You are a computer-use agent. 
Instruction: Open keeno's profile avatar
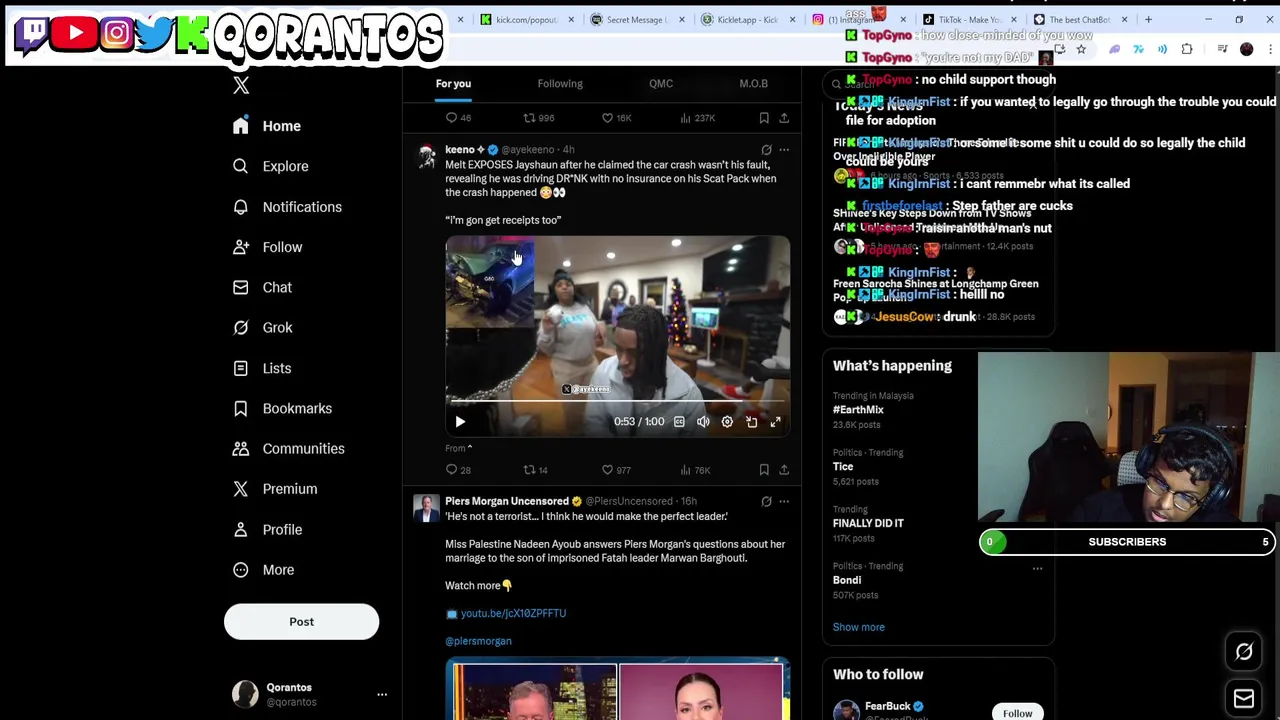pos(427,157)
